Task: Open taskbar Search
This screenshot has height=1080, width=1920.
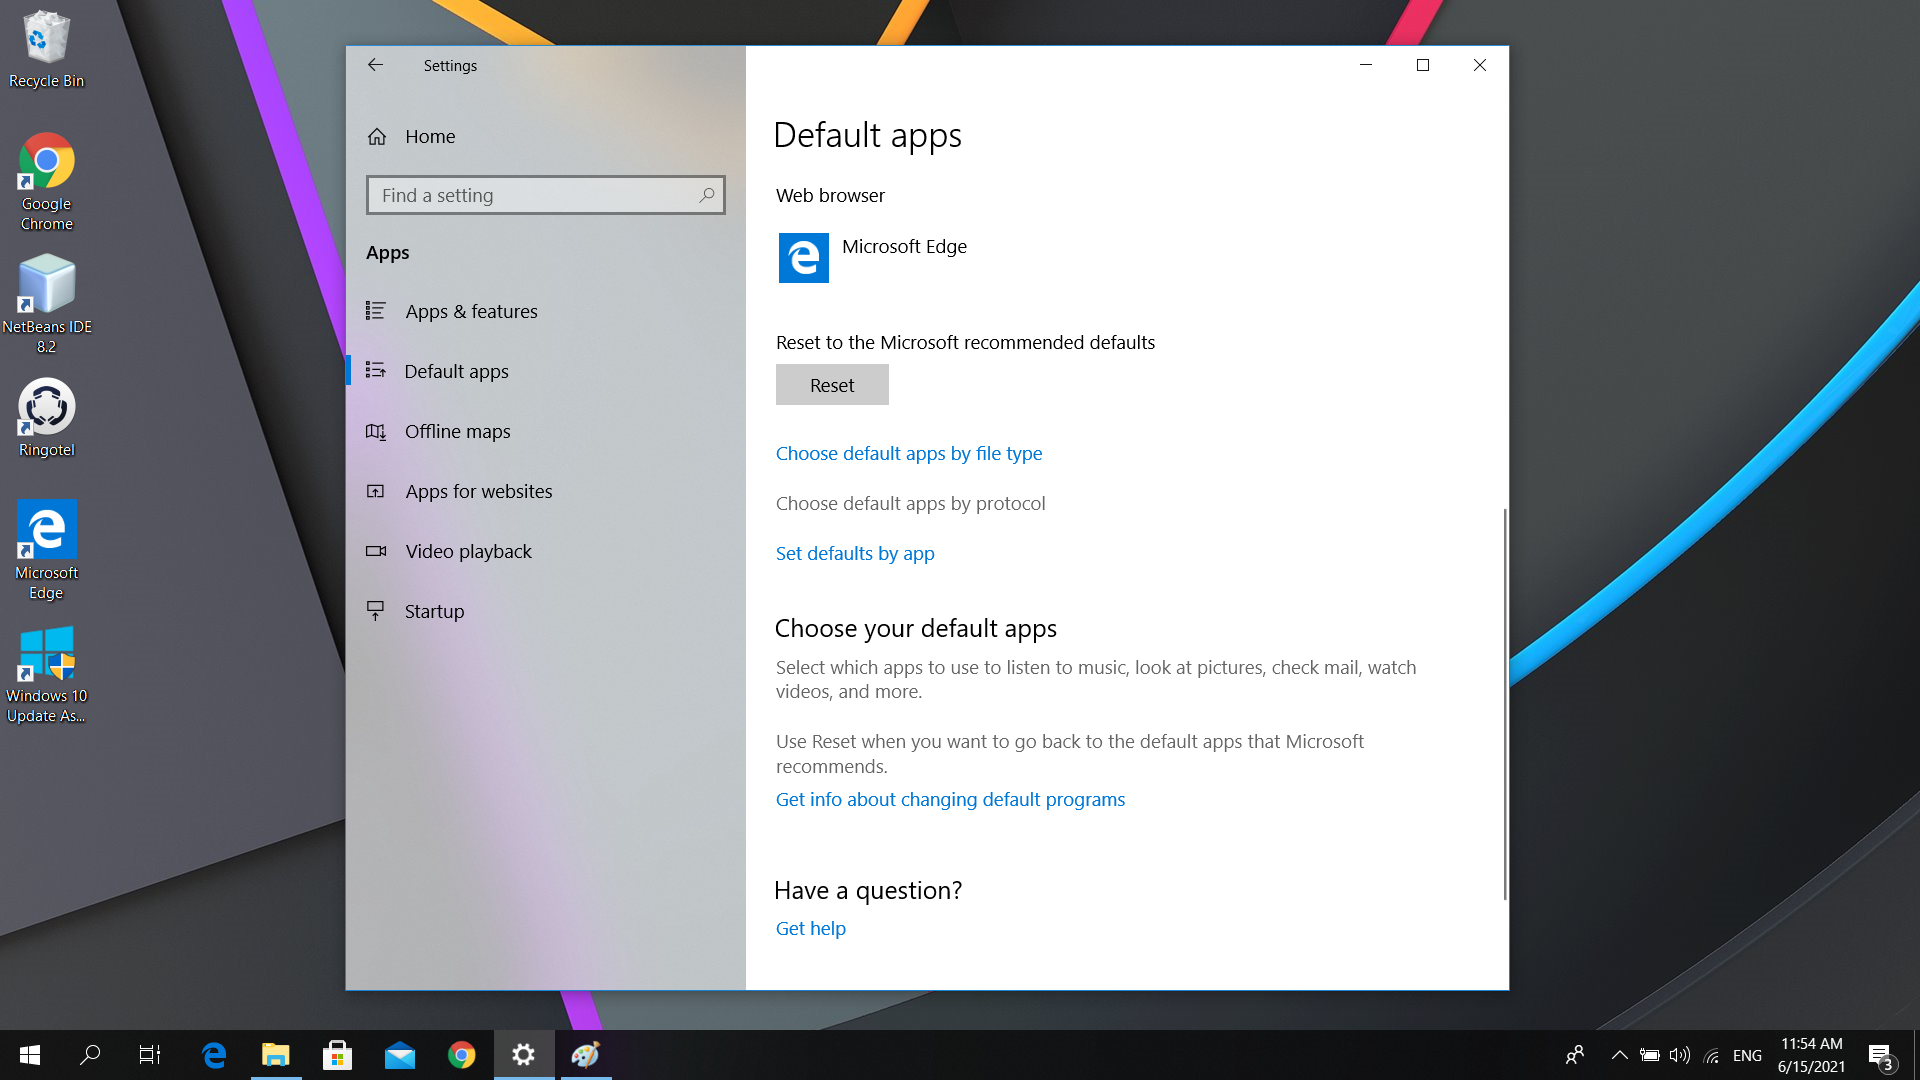Action: (90, 1055)
